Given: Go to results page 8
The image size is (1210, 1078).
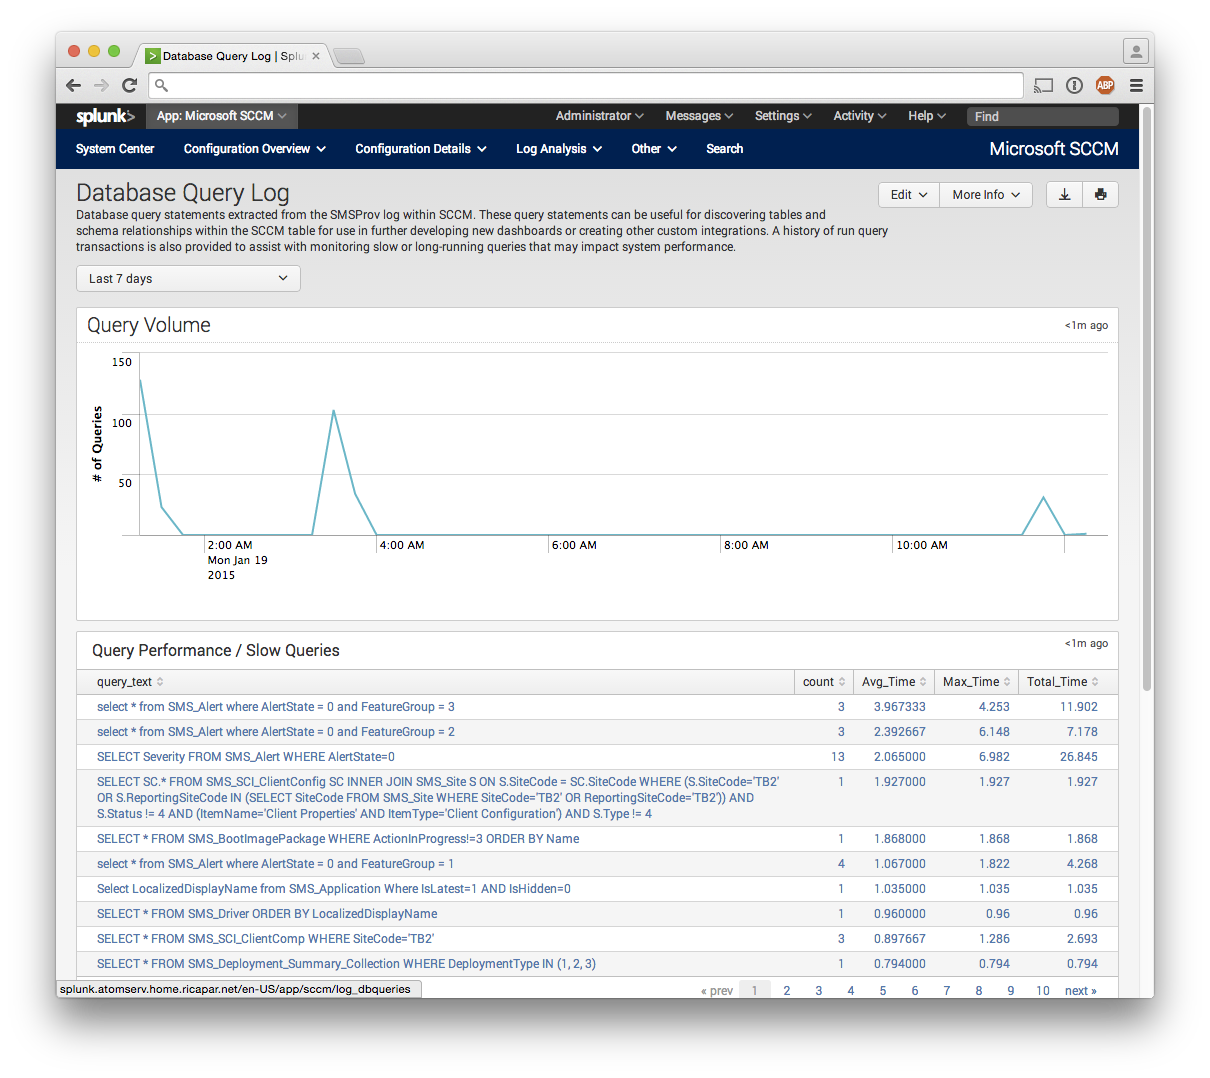Looking at the screenshot, I should tap(979, 991).
